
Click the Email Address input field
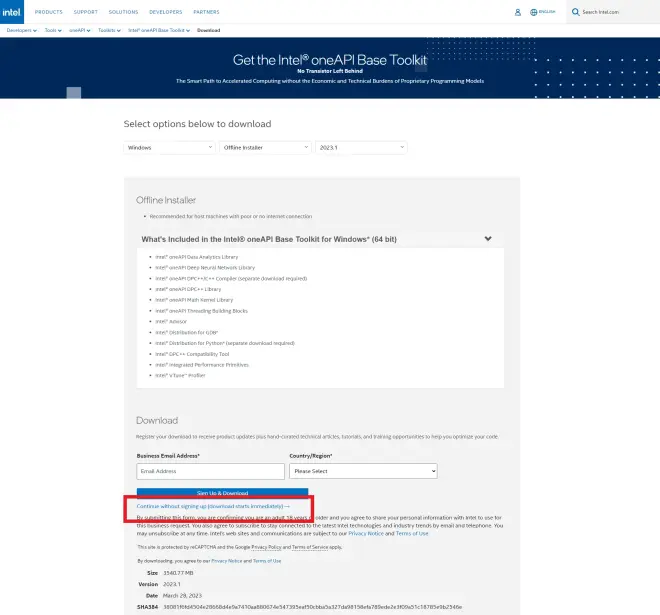(210, 471)
